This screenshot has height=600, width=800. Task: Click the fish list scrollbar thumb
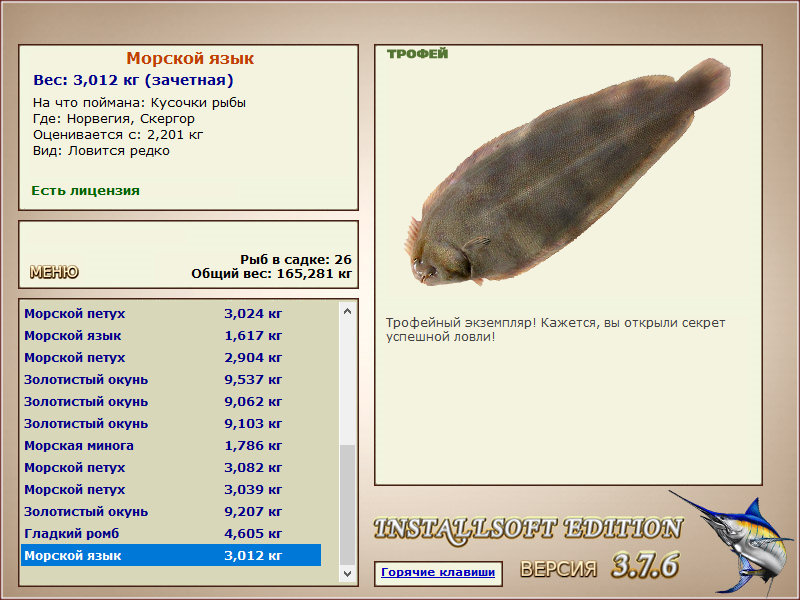[347, 505]
